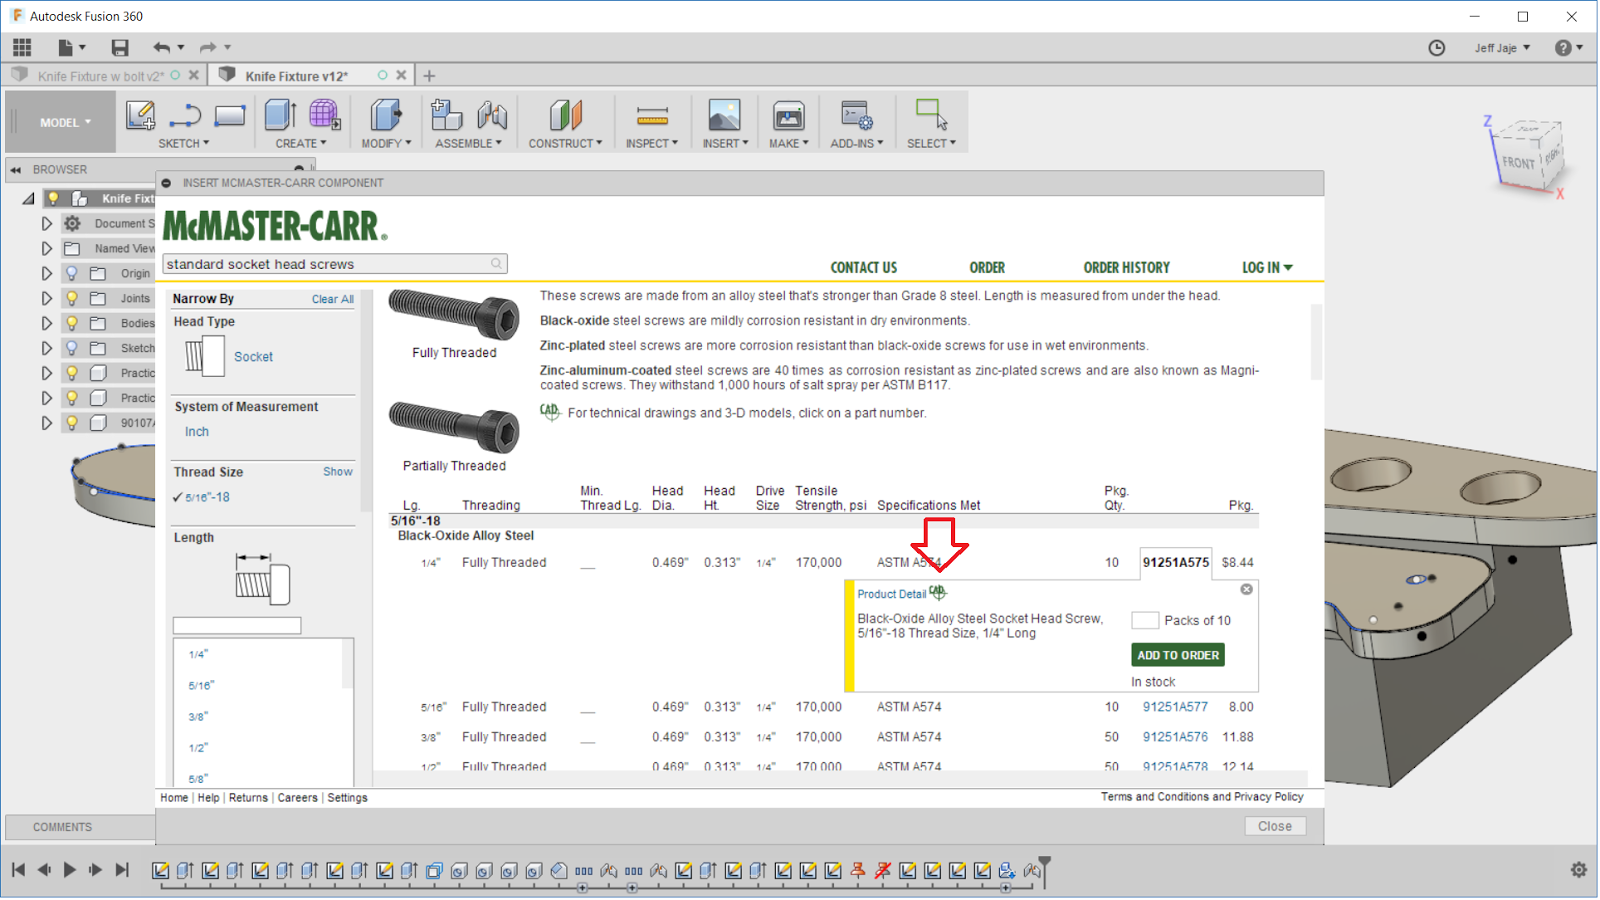Viewport: 1600px width, 900px height.
Task: Click the Save document icon
Action: 119,47
